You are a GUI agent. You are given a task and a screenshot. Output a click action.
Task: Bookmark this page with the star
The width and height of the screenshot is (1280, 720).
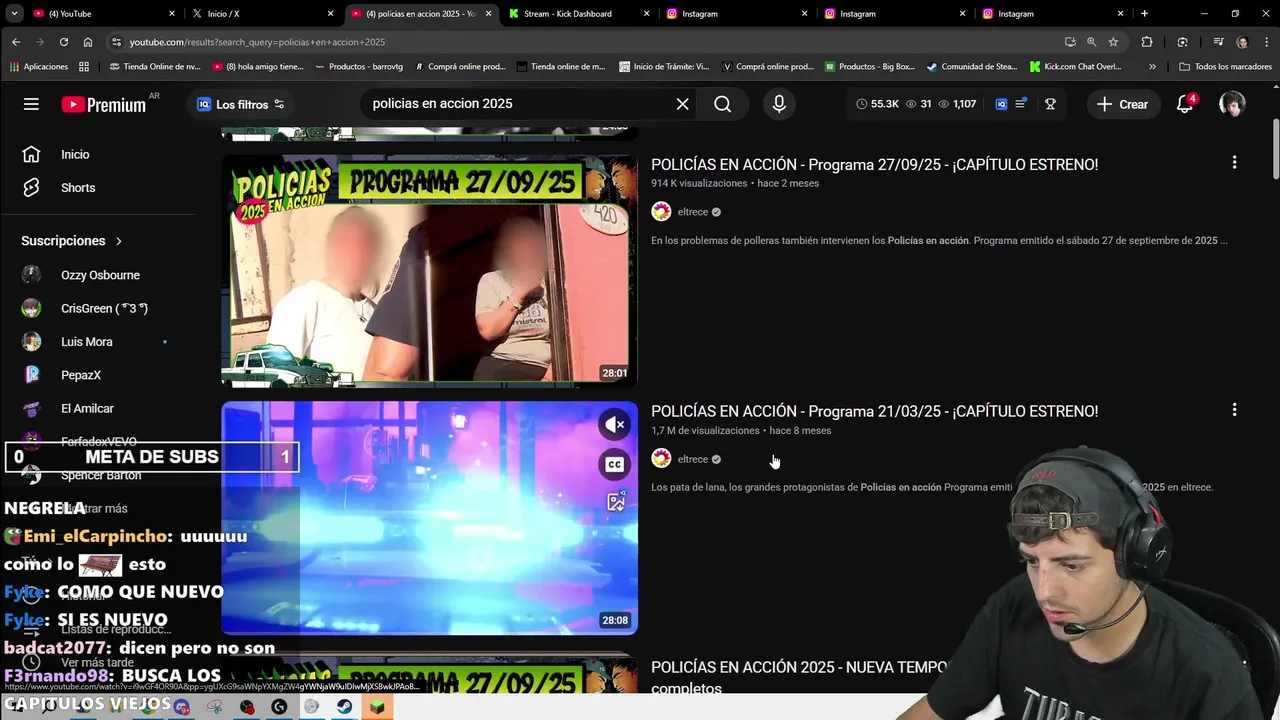click(1113, 42)
